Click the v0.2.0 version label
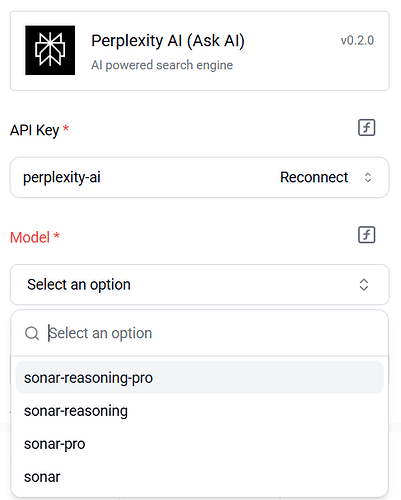 357,41
